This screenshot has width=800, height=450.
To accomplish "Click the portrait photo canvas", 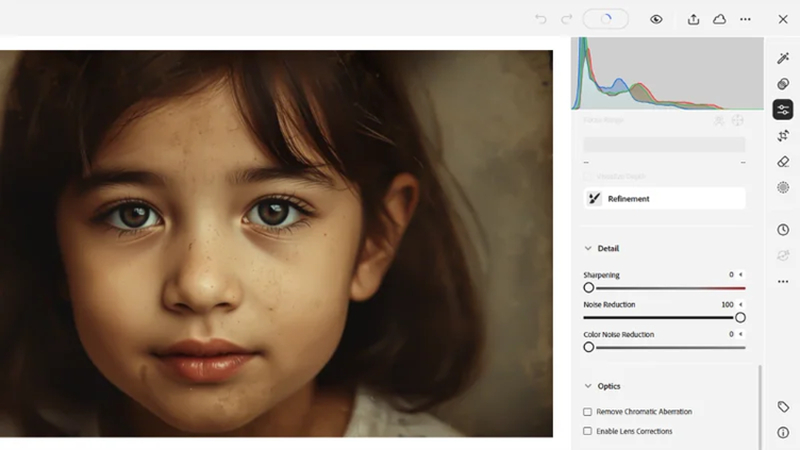I will pos(276,243).
